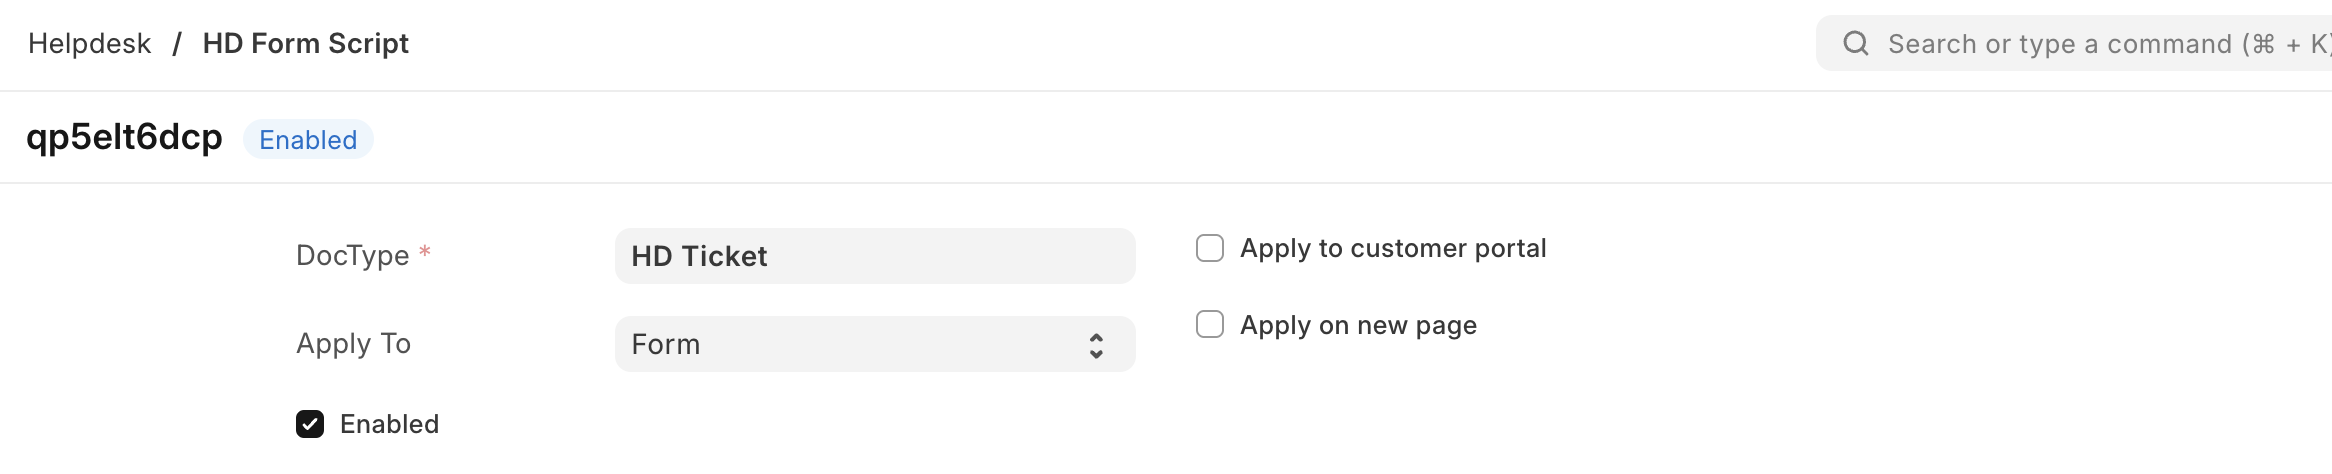This screenshot has width=2332, height=474.
Task: Enable Apply to customer portal checkbox
Action: click(x=1210, y=248)
